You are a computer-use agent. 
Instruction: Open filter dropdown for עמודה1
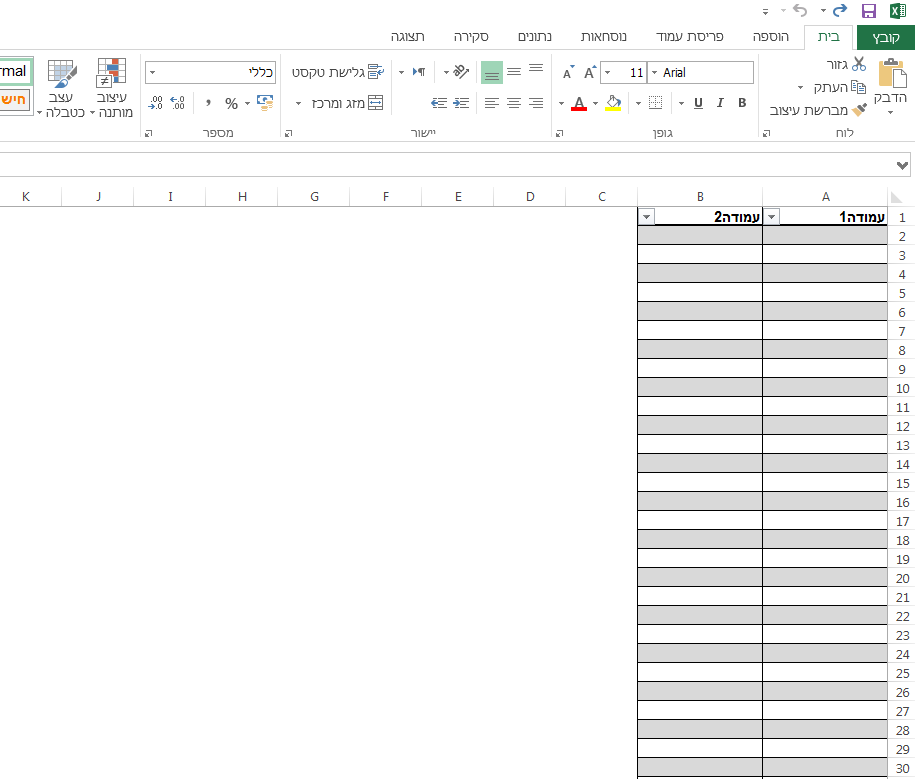pos(771,217)
